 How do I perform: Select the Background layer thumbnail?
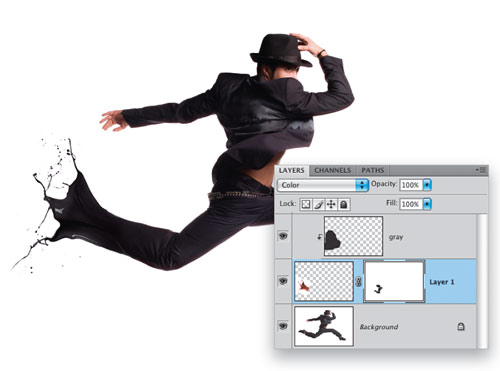pos(324,327)
